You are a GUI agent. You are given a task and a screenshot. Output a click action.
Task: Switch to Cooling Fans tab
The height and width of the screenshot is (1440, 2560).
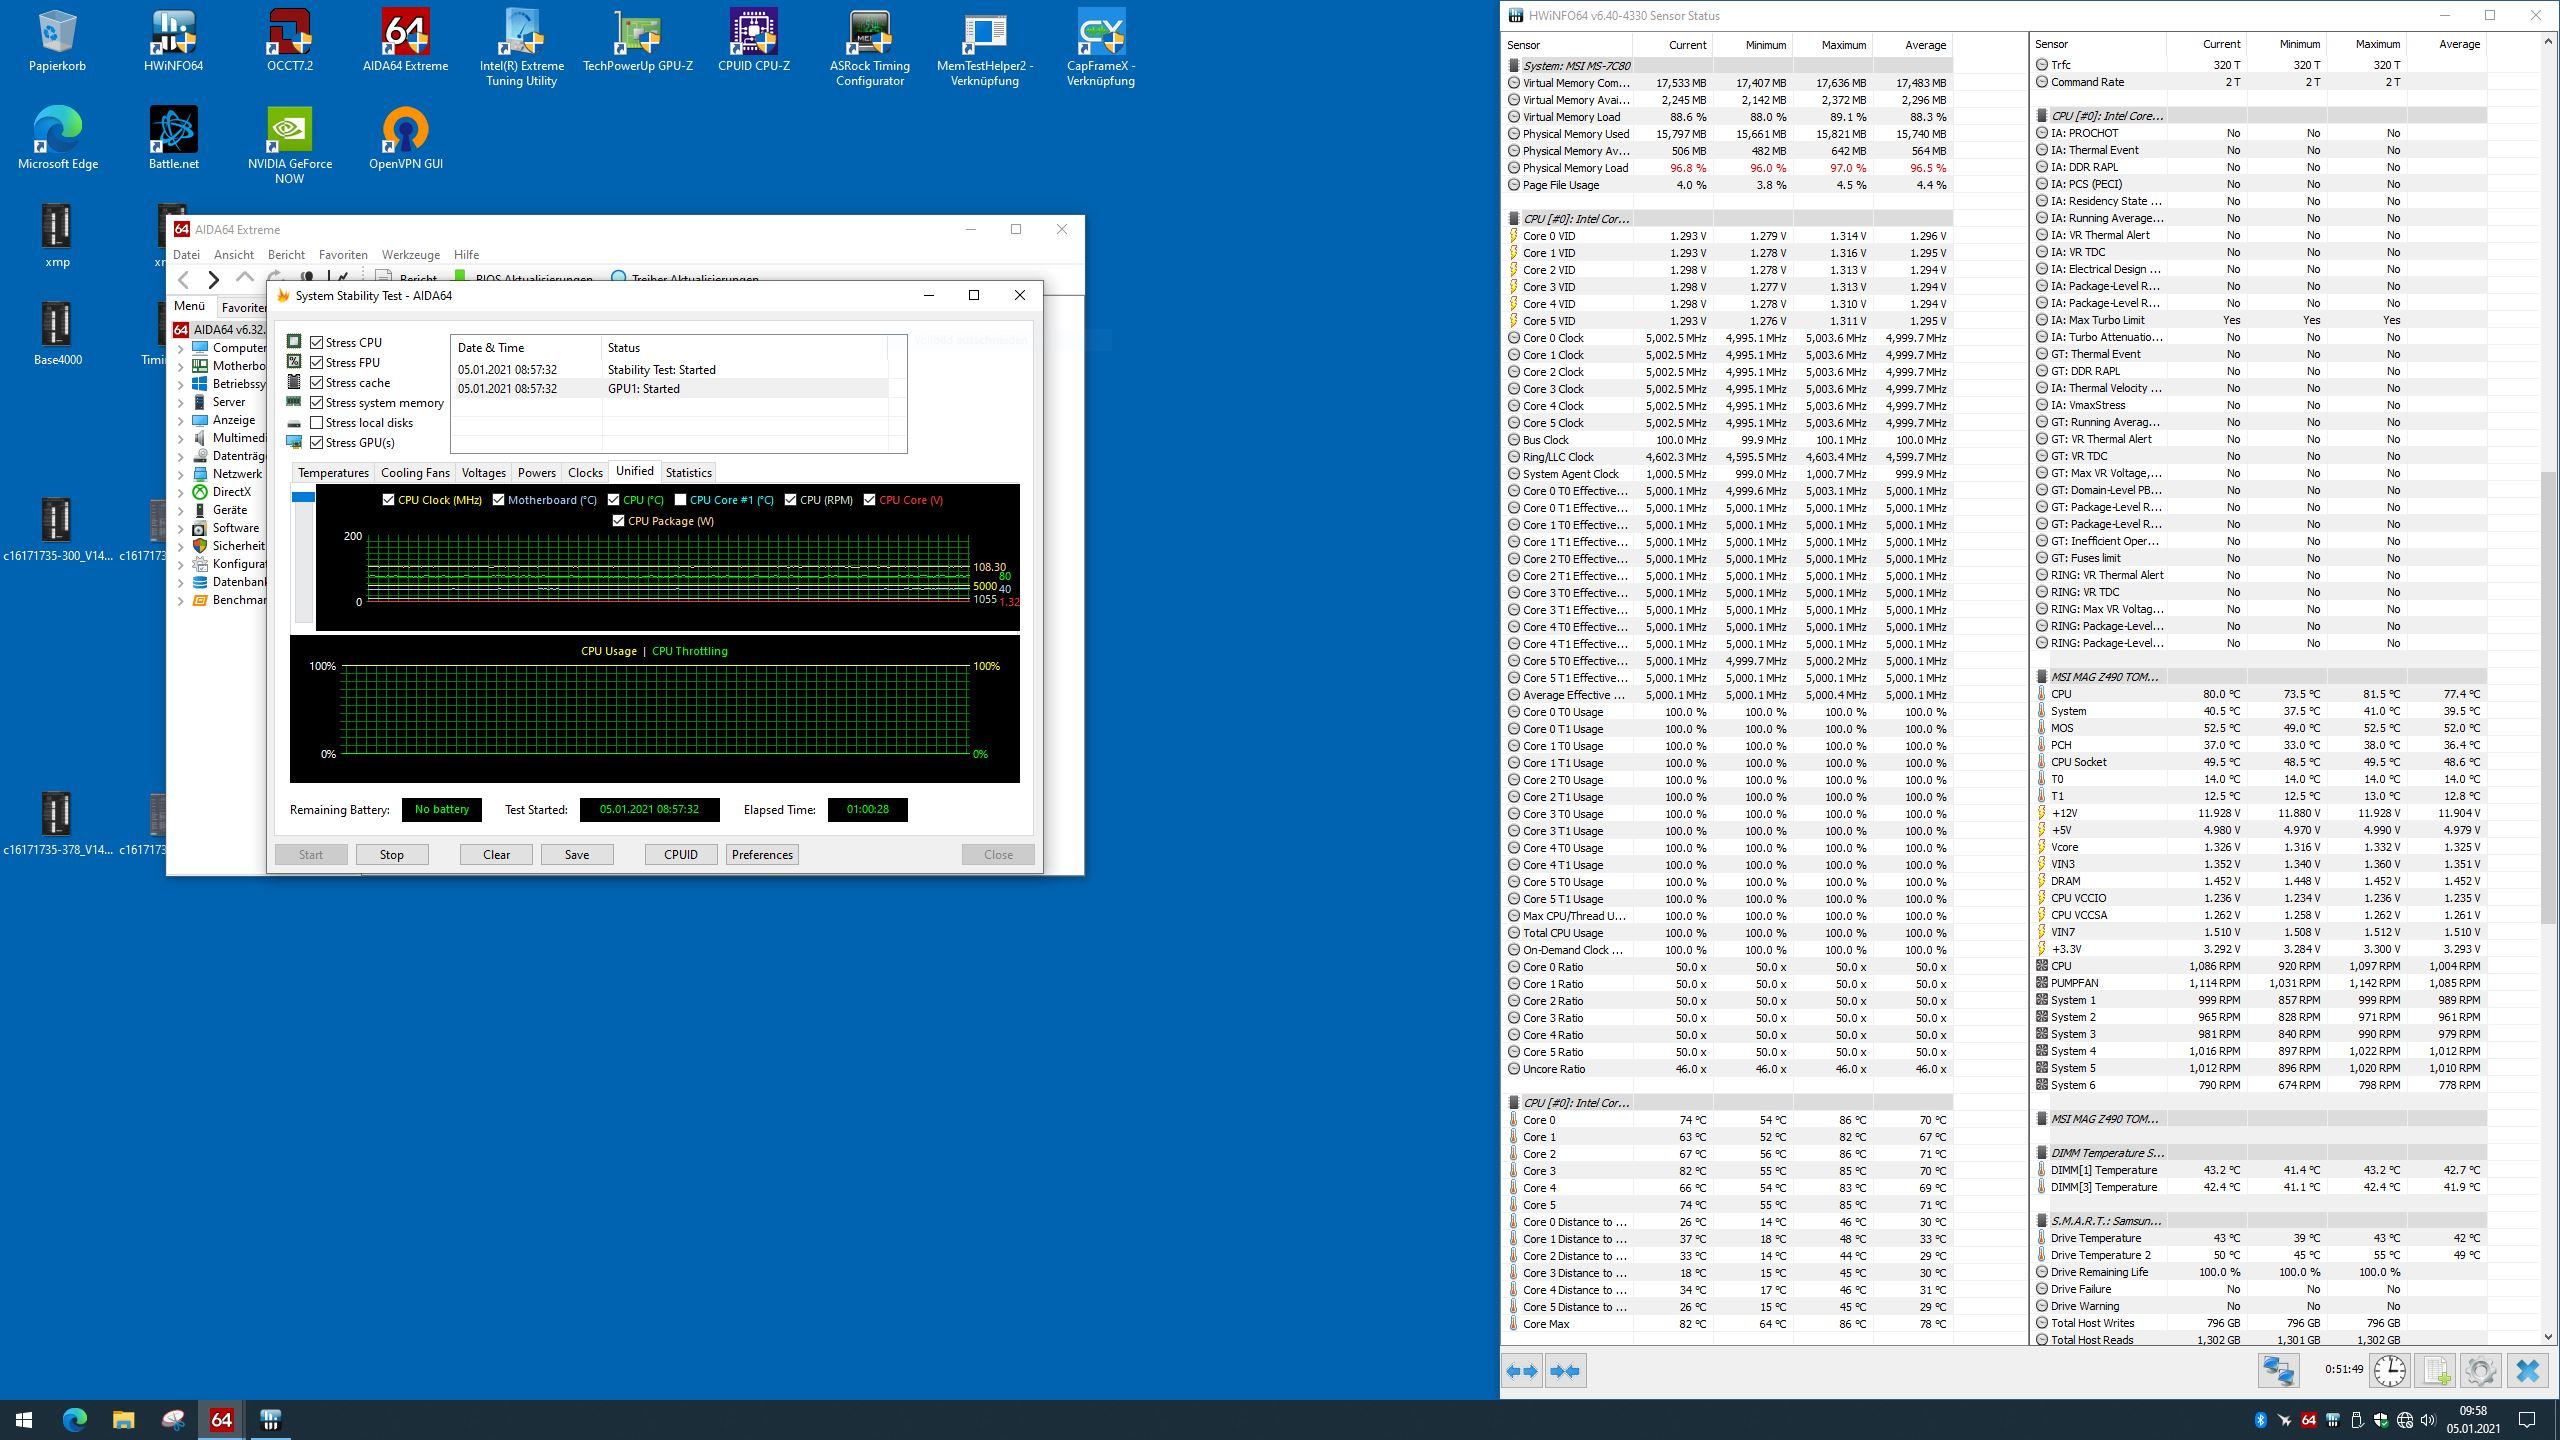click(x=415, y=472)
